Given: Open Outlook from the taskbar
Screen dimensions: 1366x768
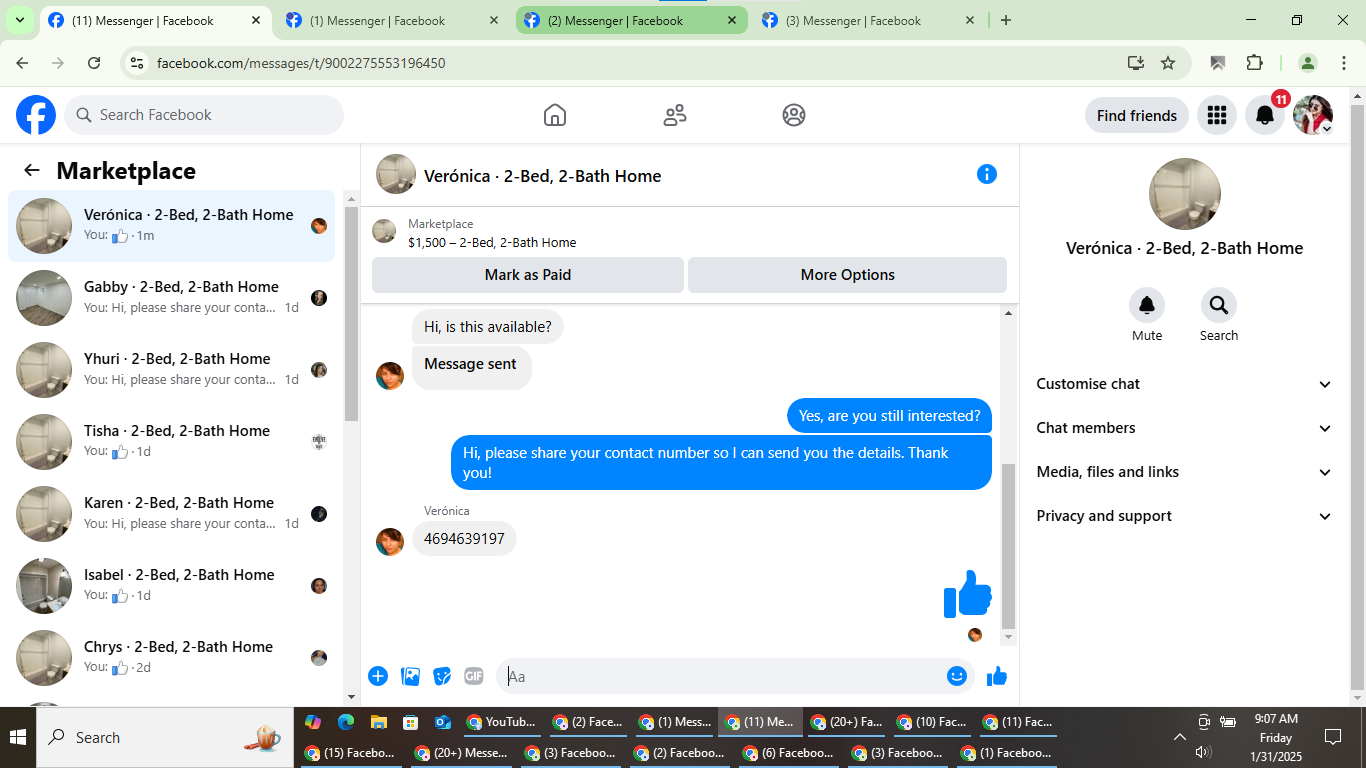Looking at the screenshot, I should [442, 722].
